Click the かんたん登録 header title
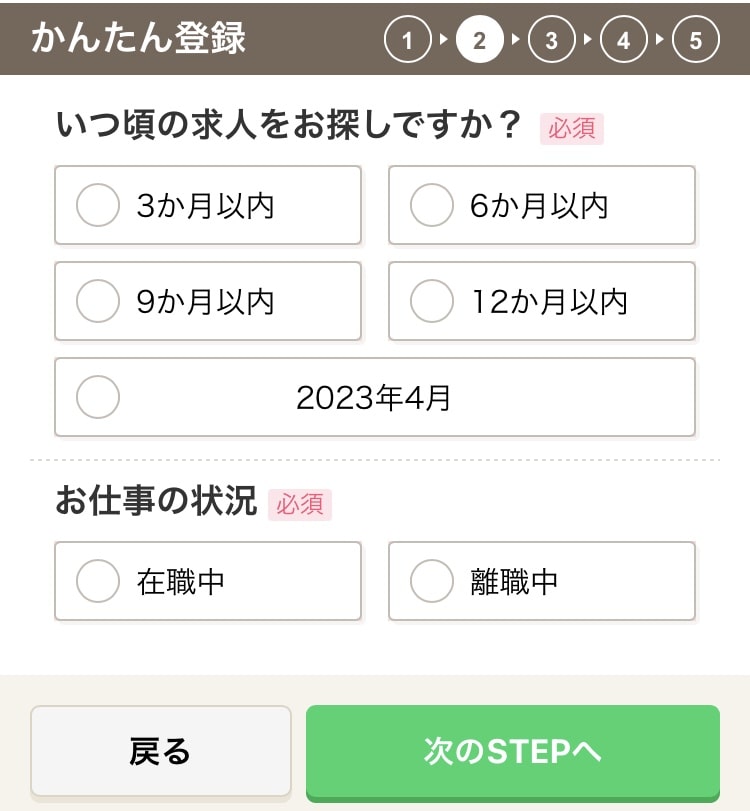 (x=138, y=39)
